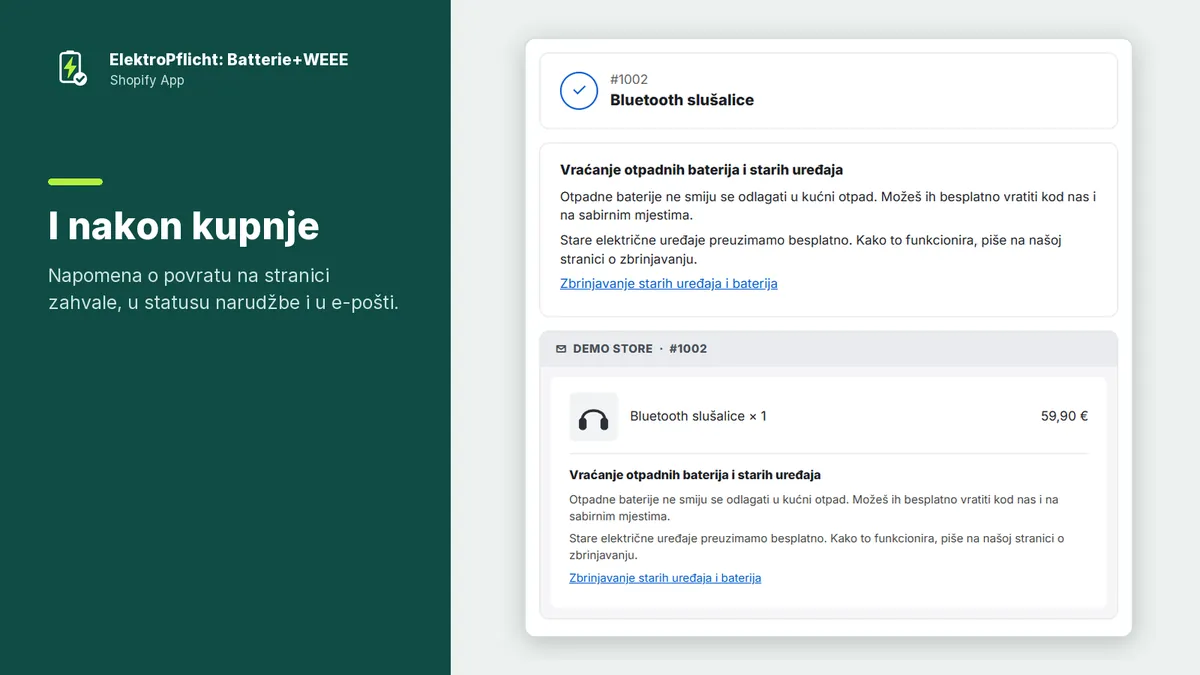Screen dimensions: 1200x675
Task: Click the 'I nakon kupnje' headline
Action: click(x=184, y=226)
